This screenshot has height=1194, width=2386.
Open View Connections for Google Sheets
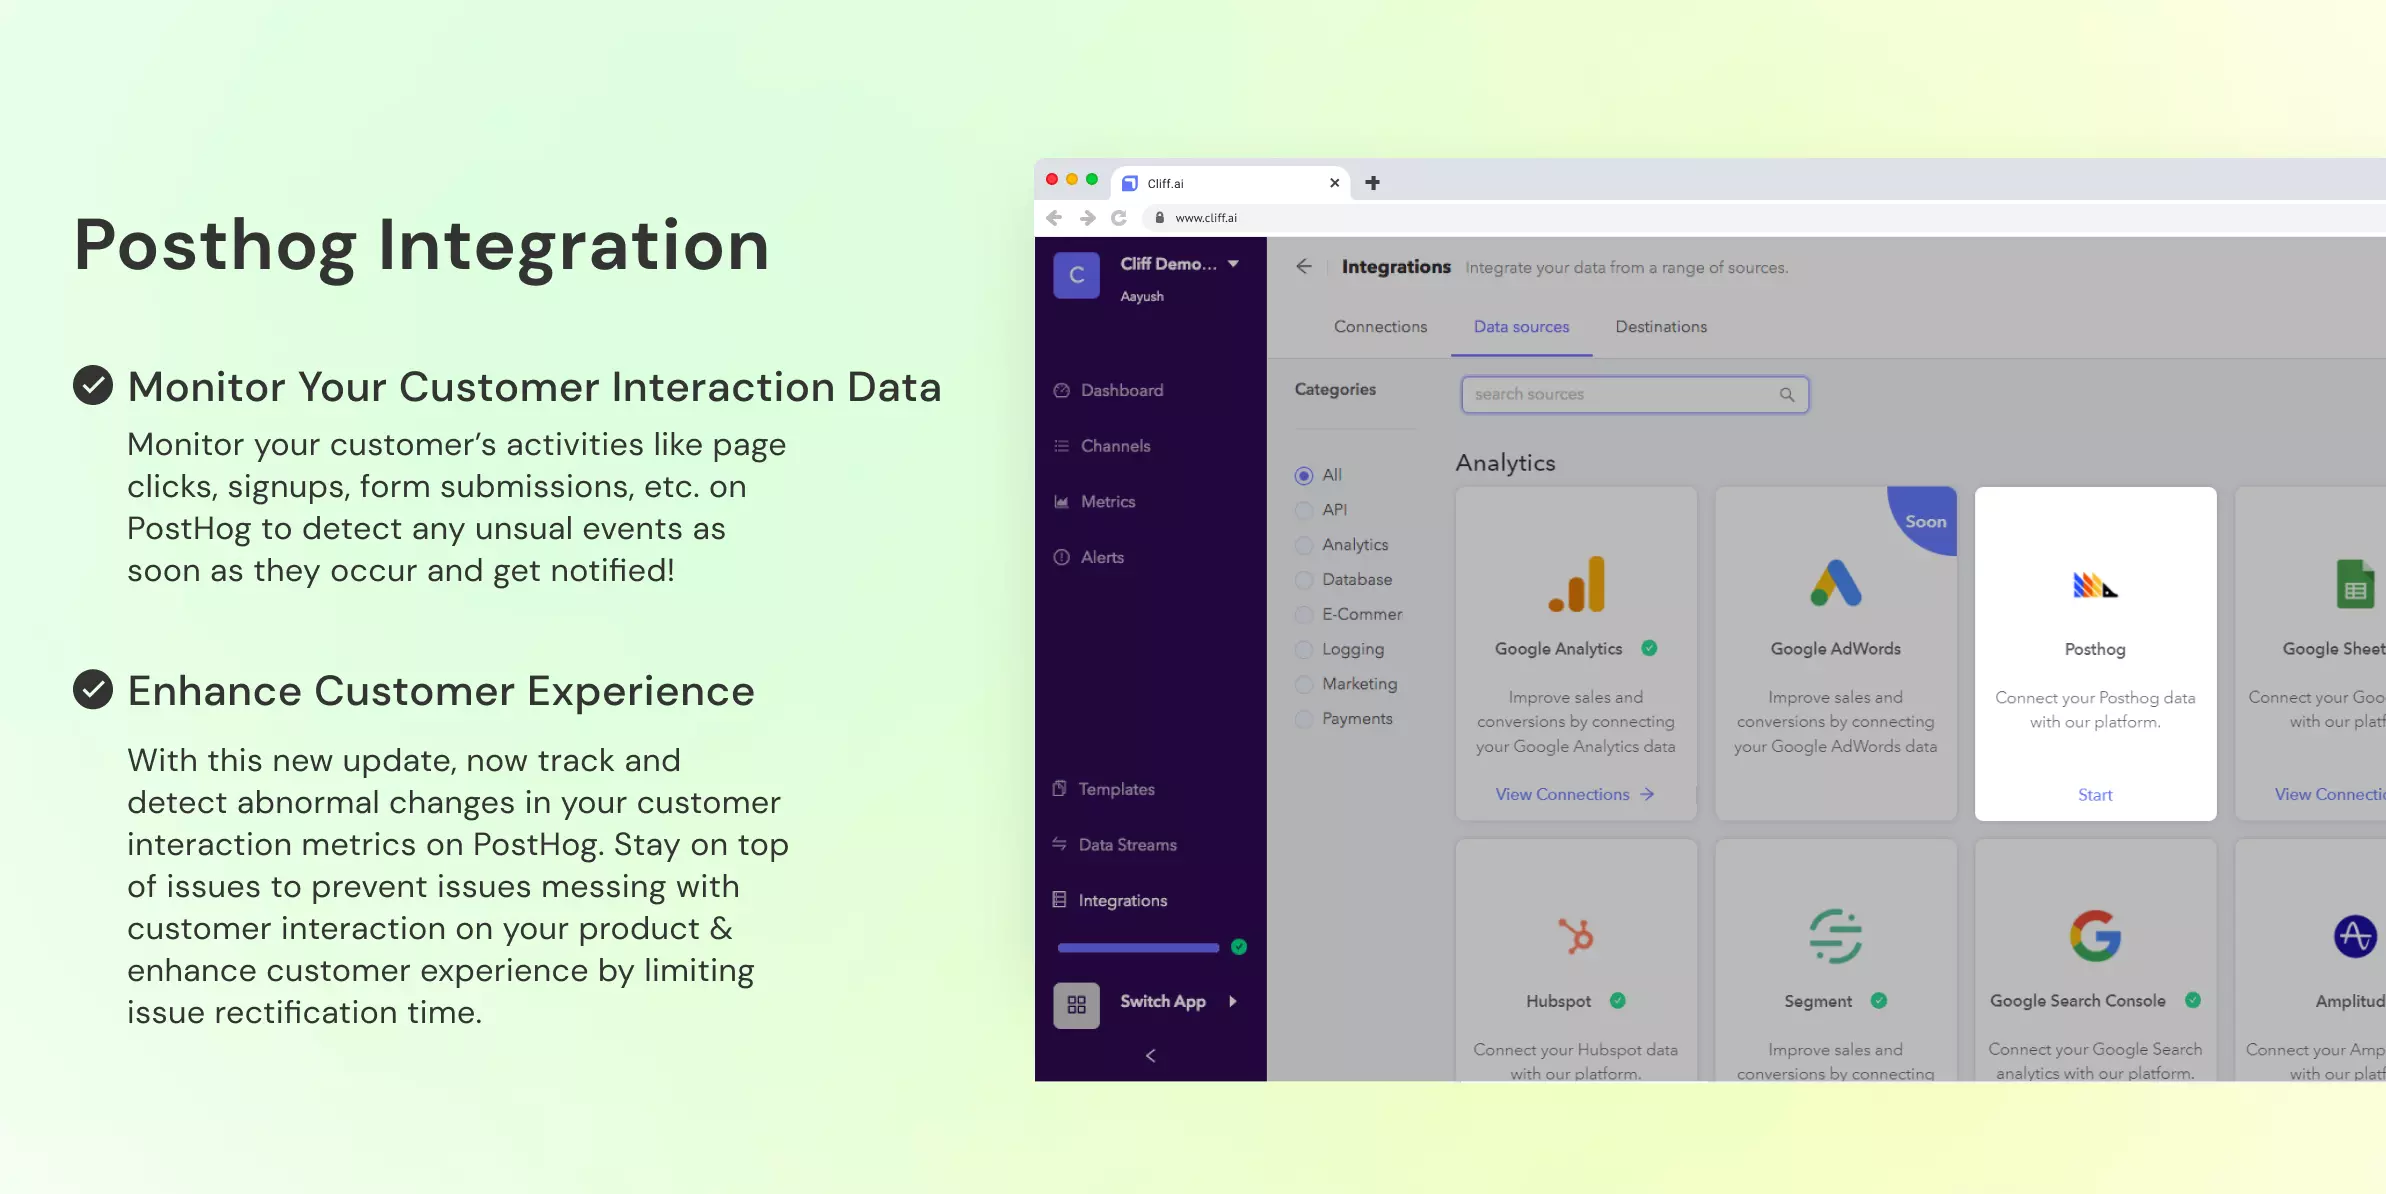[x=2330, y=794]
